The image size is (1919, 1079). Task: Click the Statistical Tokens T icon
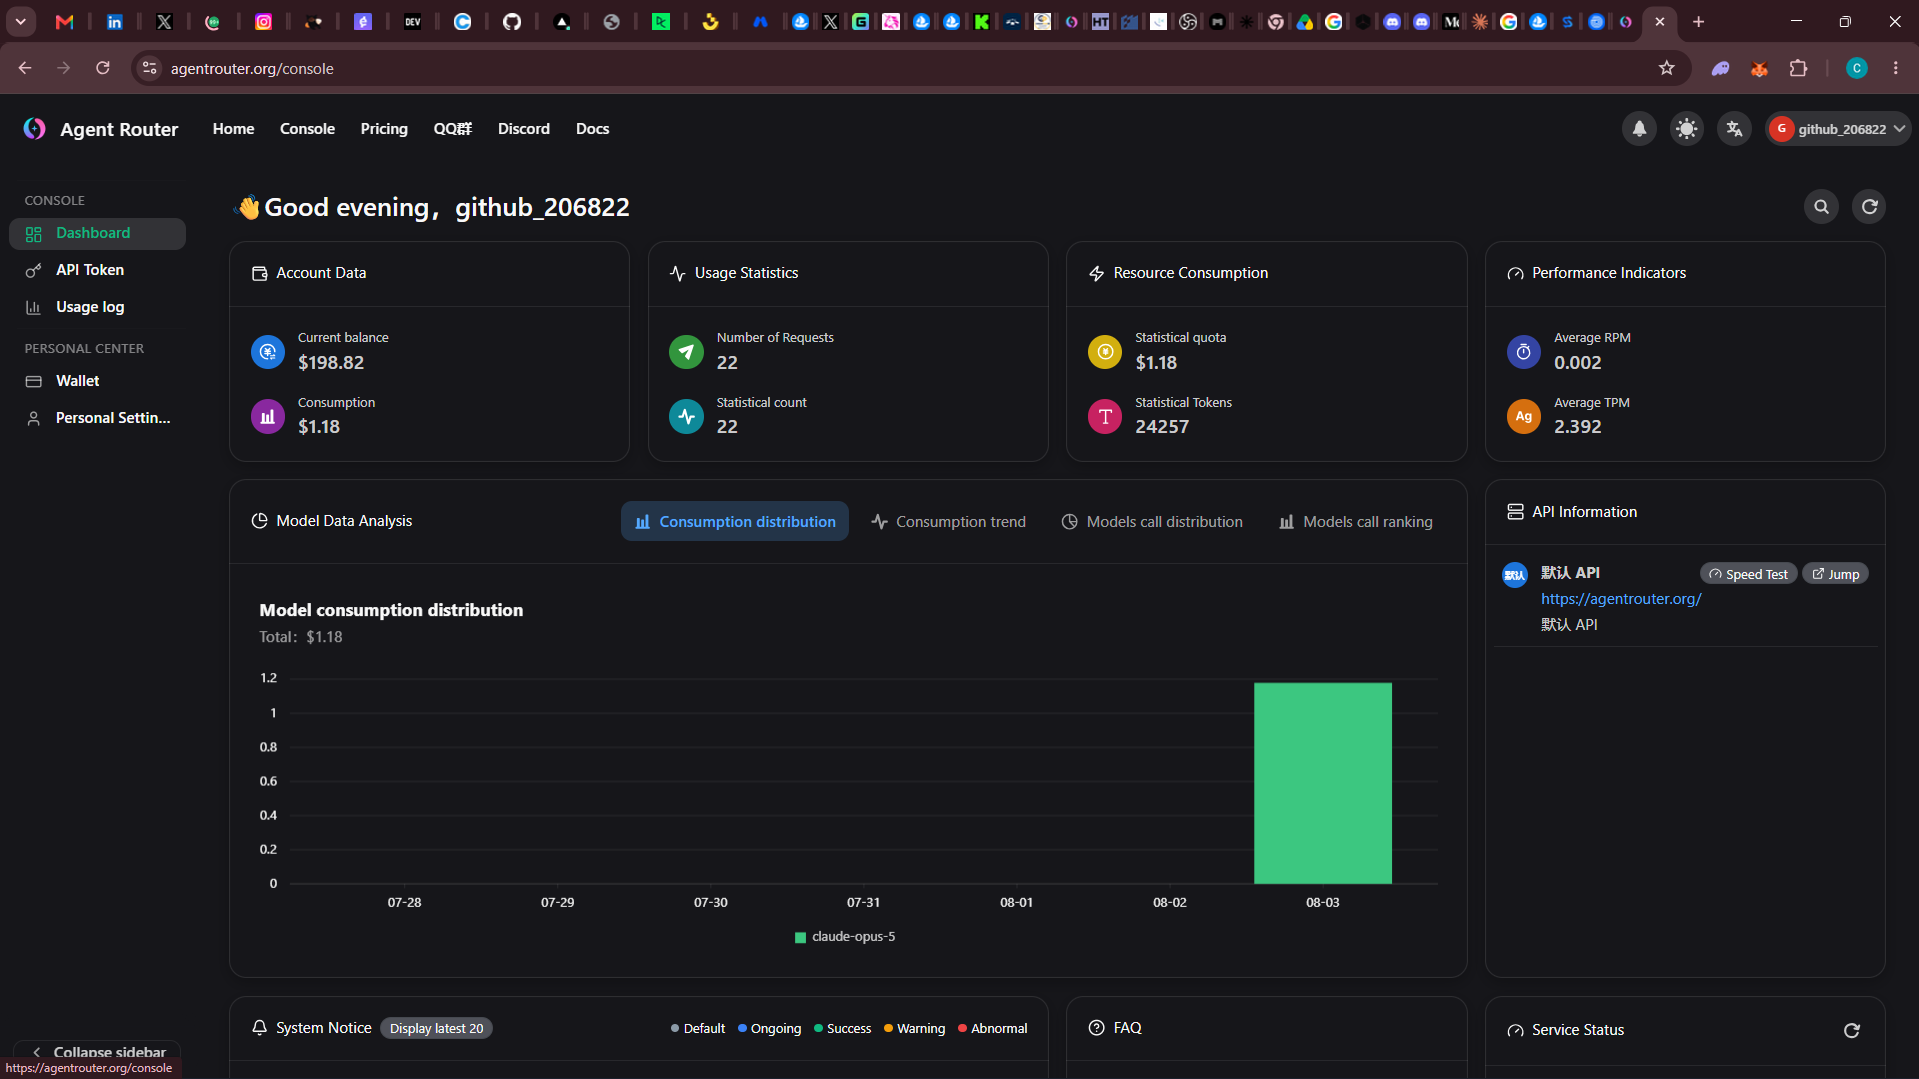pos(1105,417)
